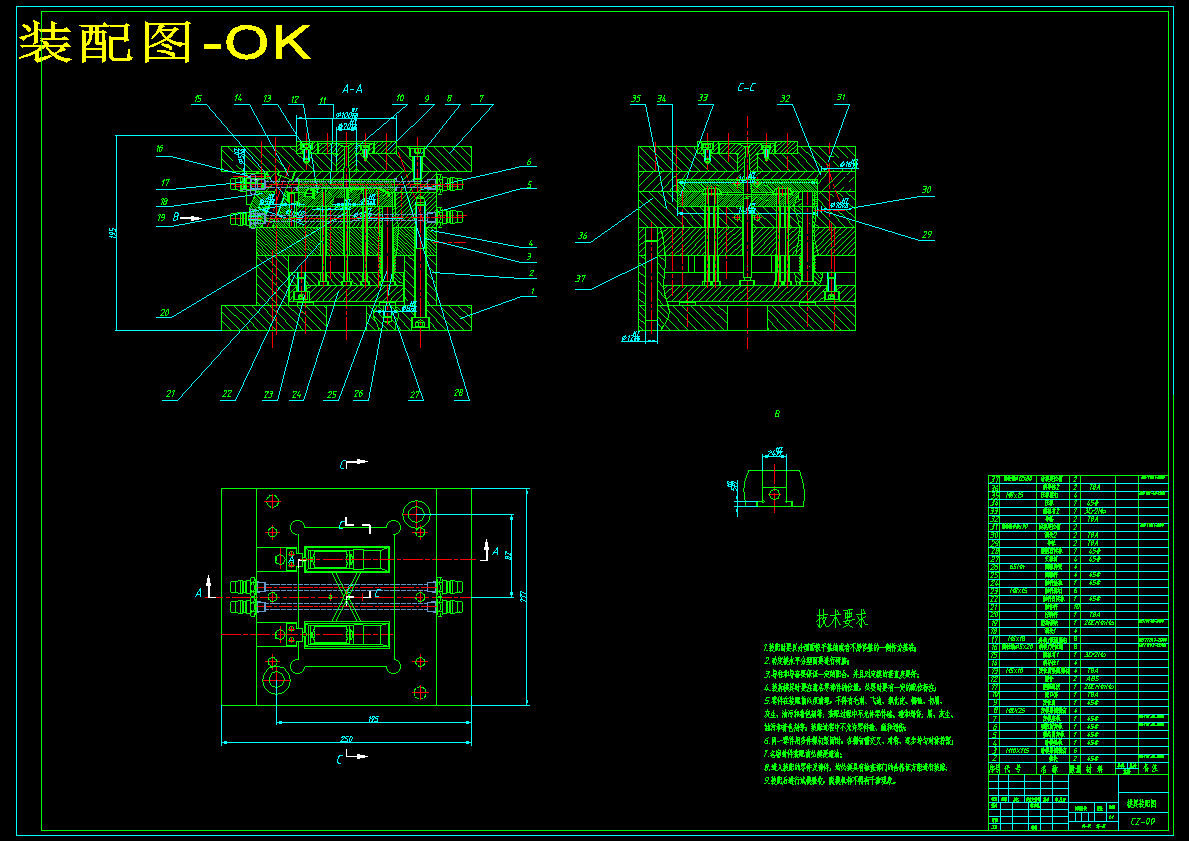This screenshot has width=1189, height=841.
Task: Pick callout number 21 below A-A section
Action: tap(171, 394)
